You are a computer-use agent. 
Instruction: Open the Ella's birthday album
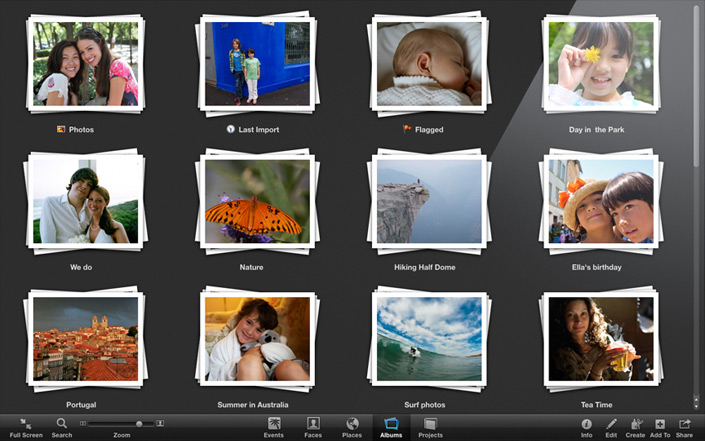pos(601,201)
